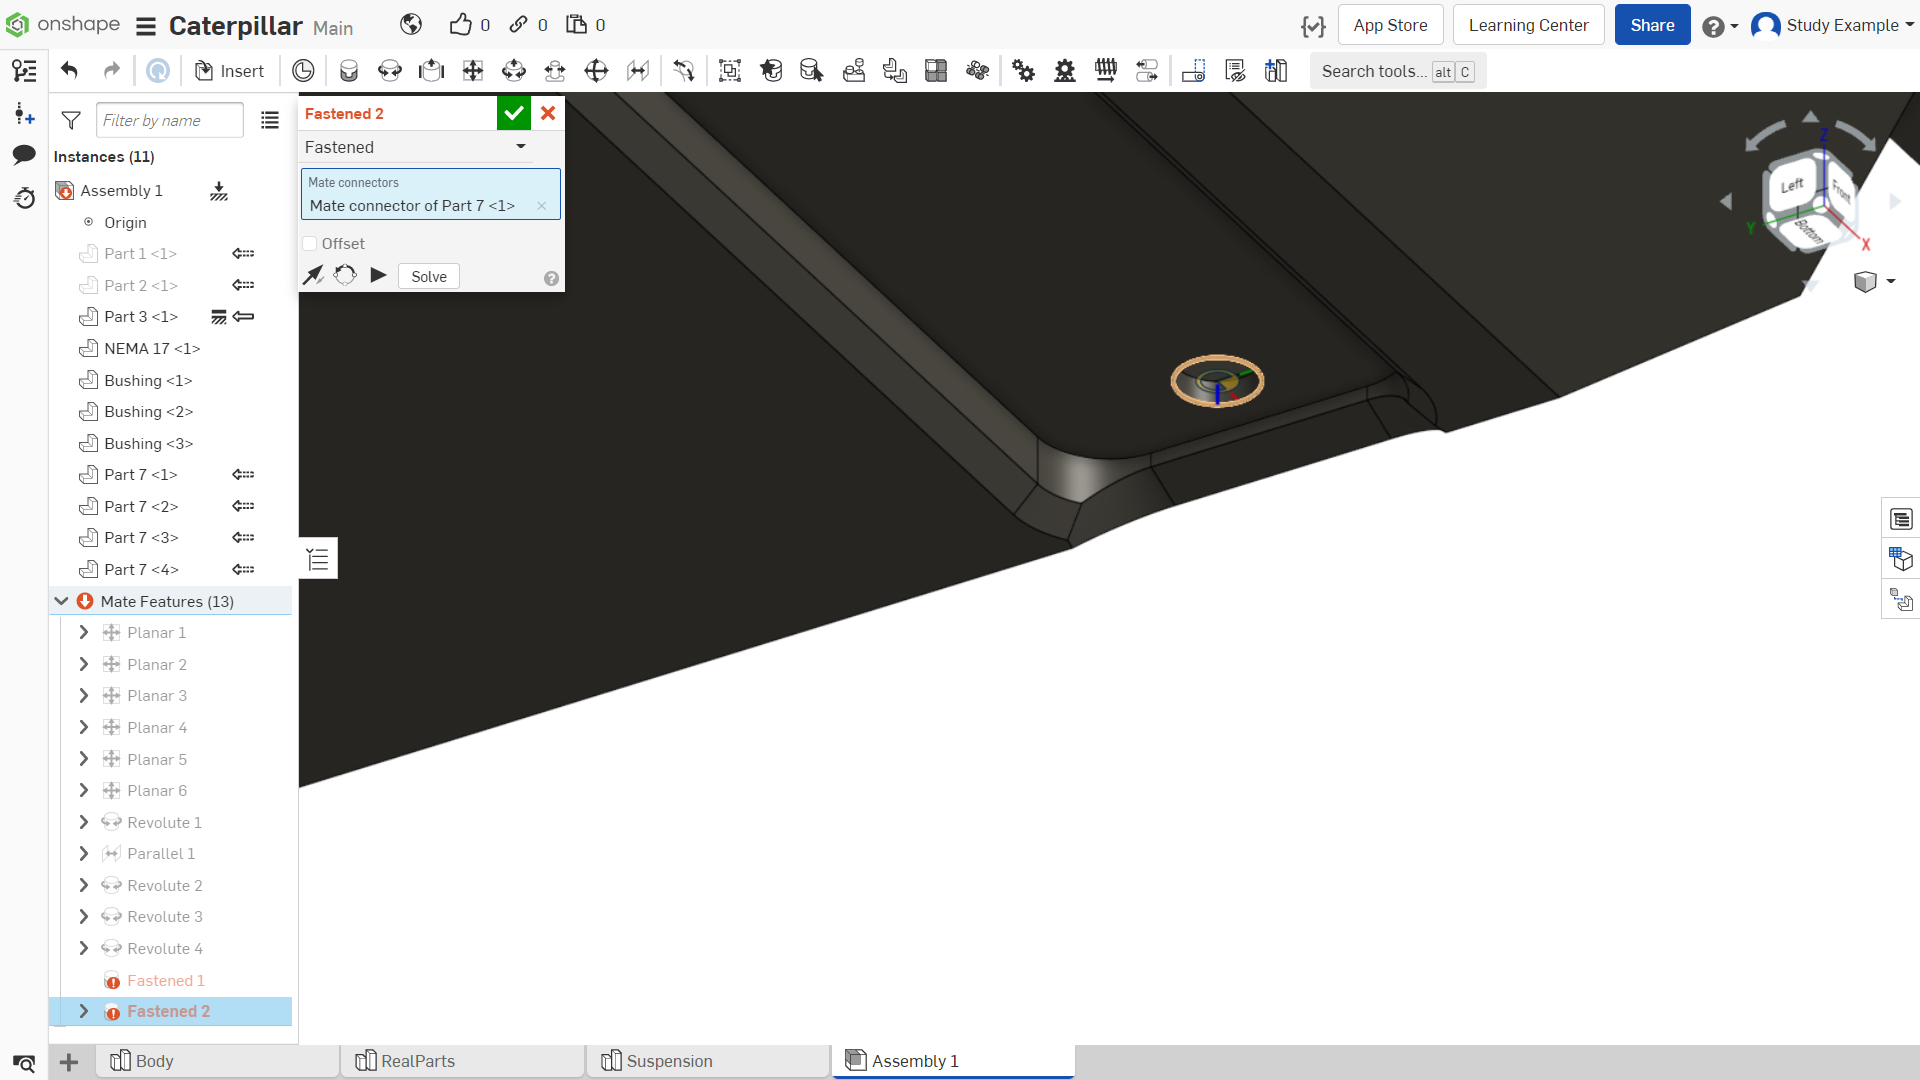The height and width of the screenshot is (1080, 1920).
Task: Toggle the instance list panel icon
Action: 24,71
